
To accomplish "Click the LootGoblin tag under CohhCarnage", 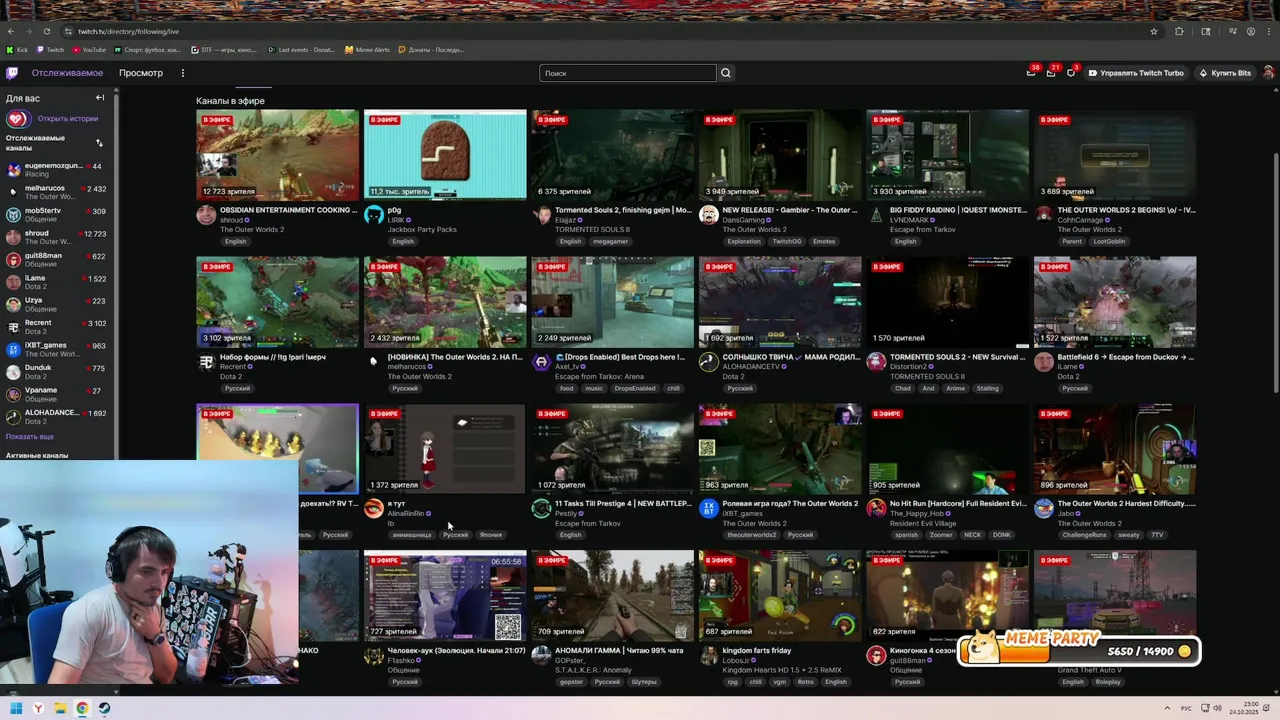I will tap(1109, 241).
